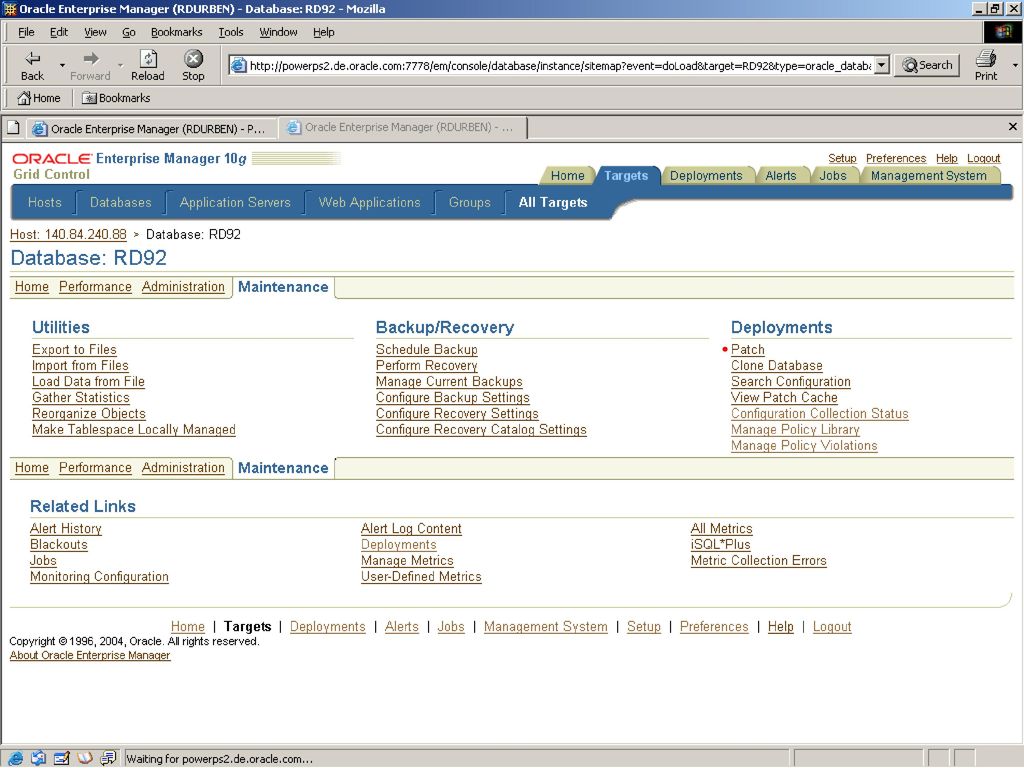Click the Back navigation arrow icon

[x=32, y=59]
